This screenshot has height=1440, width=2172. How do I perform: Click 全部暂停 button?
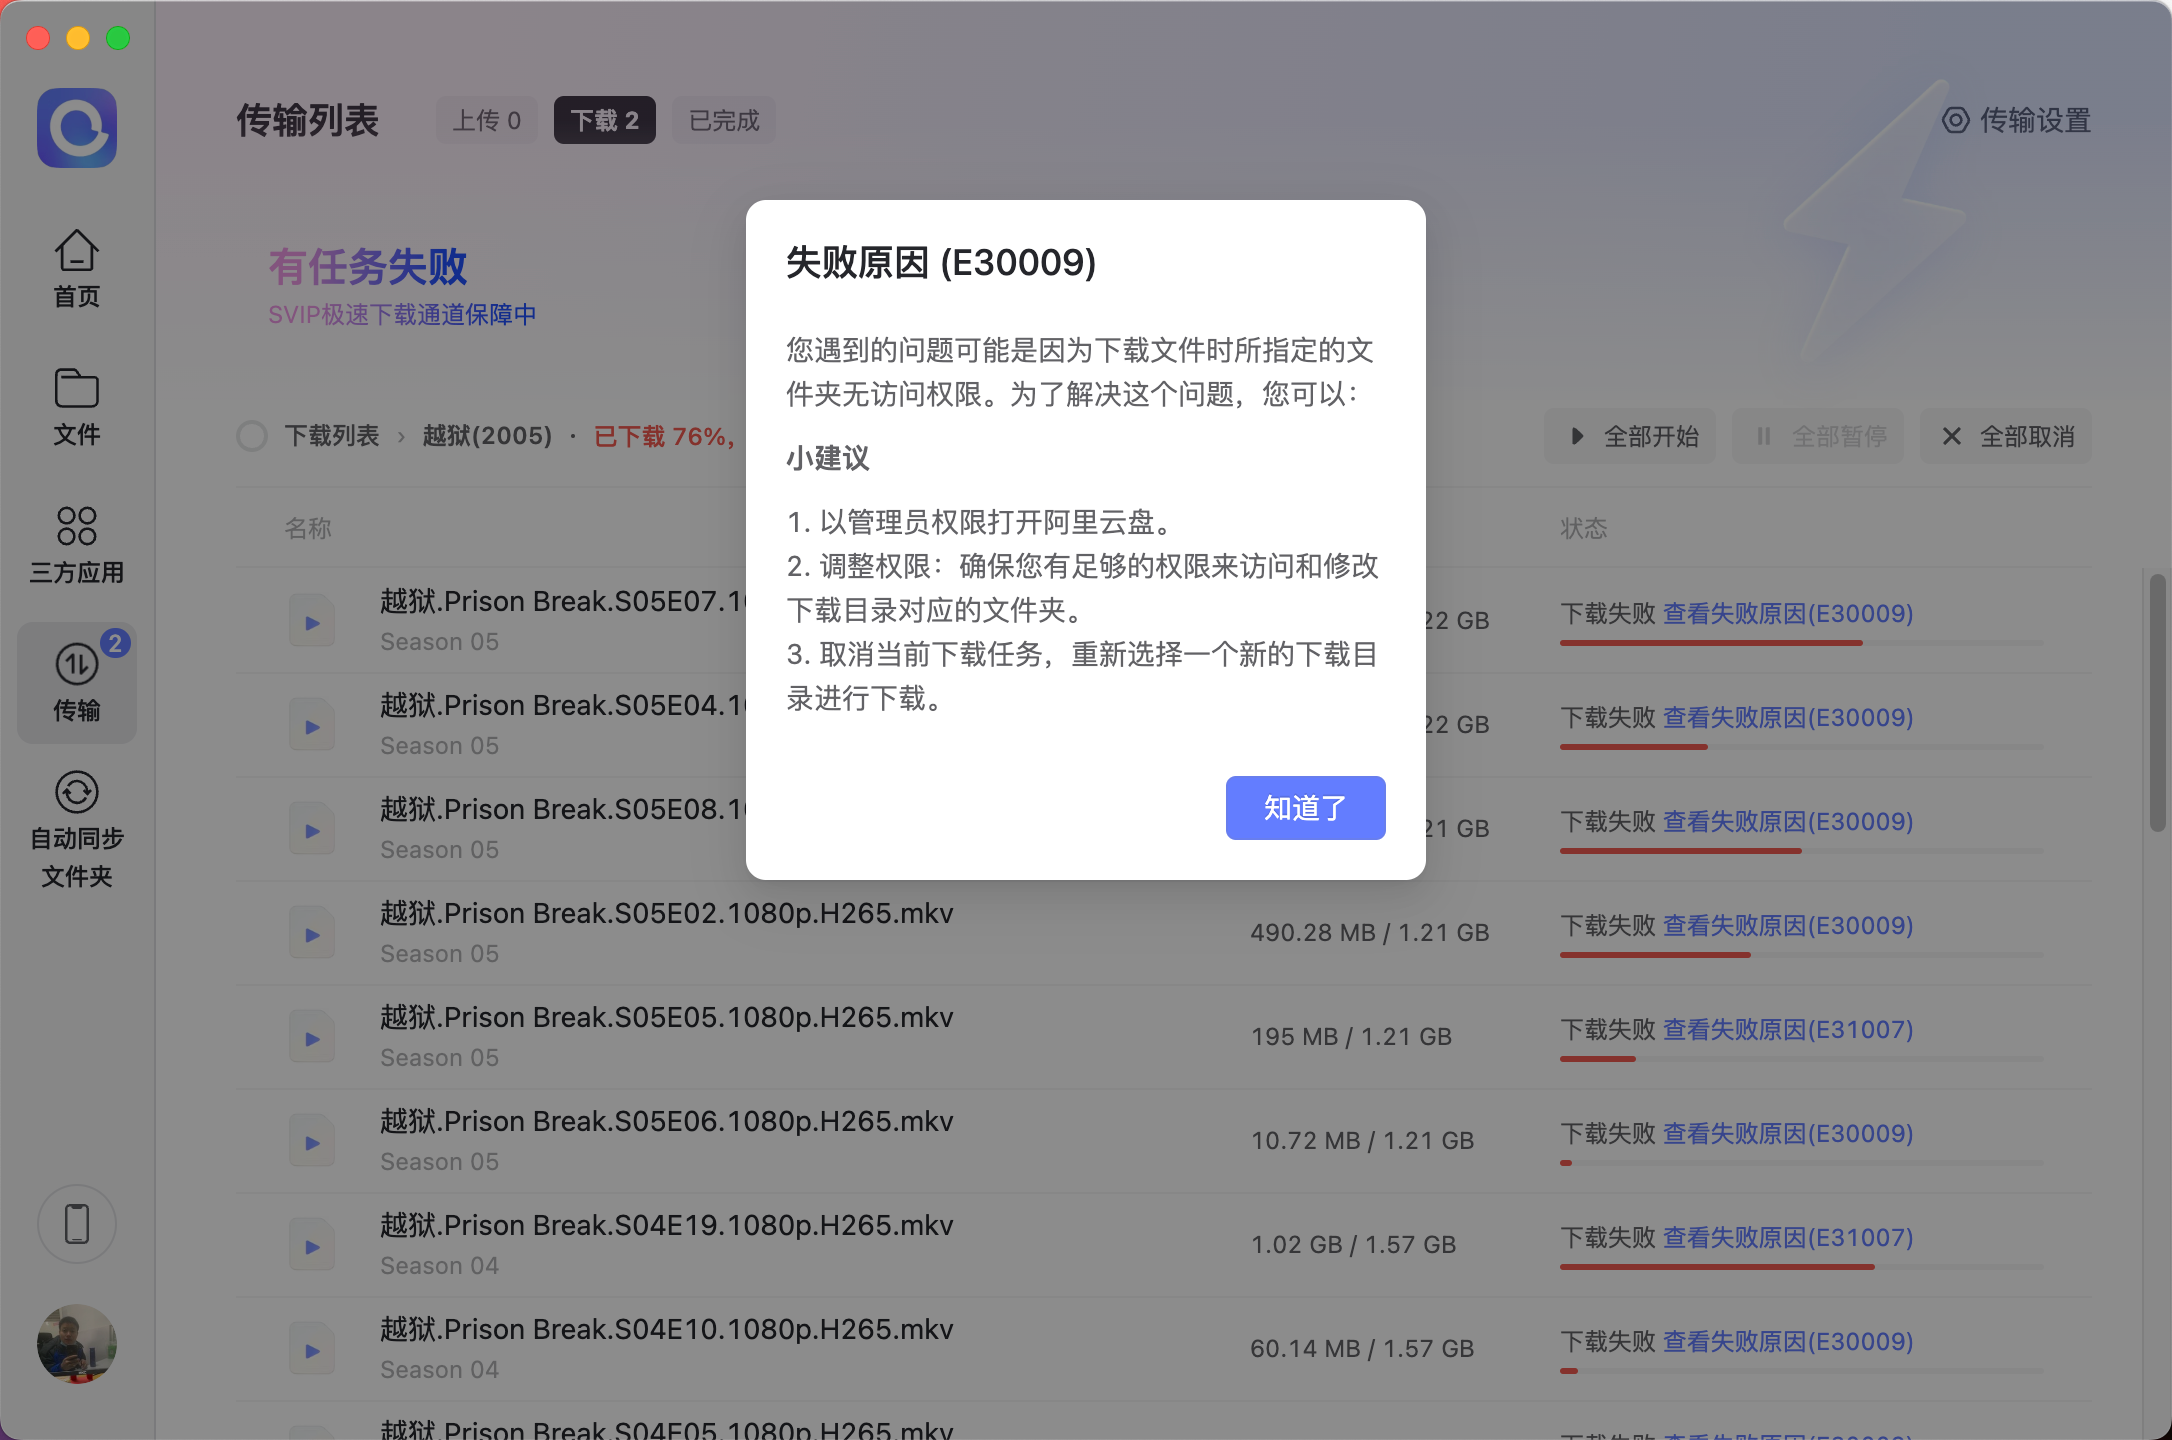(x=1818, y=436)
